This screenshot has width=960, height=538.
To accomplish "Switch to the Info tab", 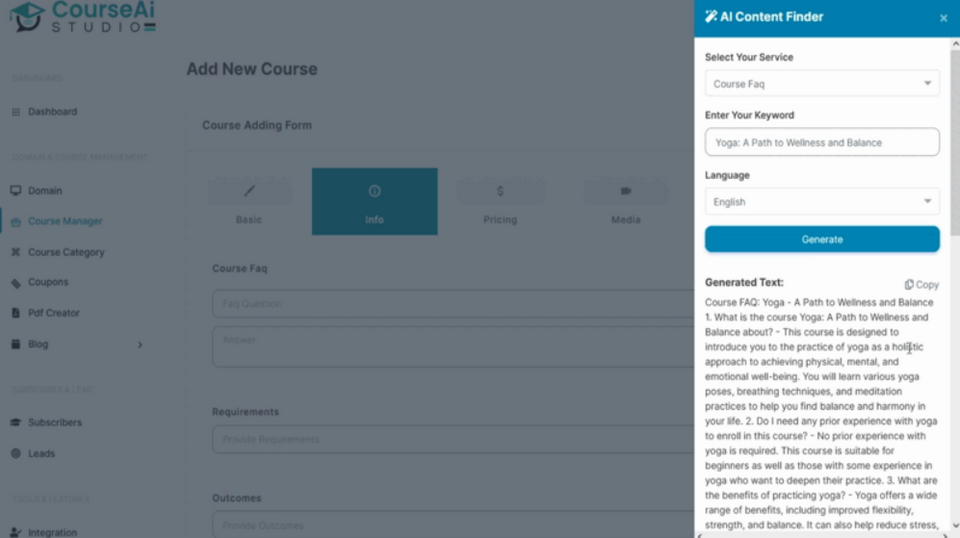I will [375, 201].
